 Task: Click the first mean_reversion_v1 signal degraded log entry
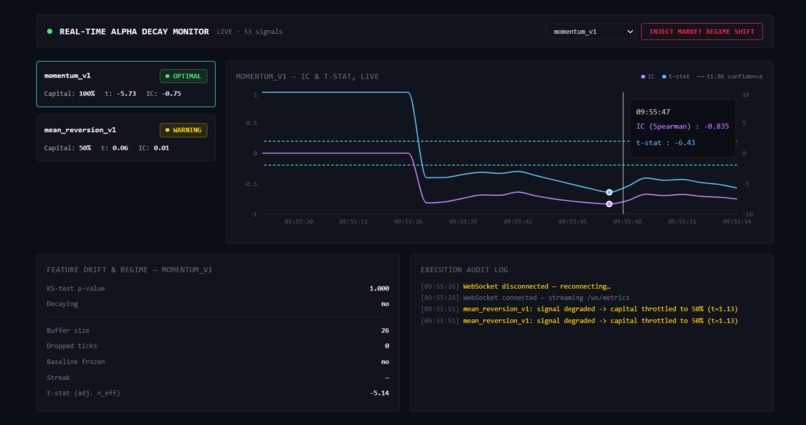coord(579,309)
